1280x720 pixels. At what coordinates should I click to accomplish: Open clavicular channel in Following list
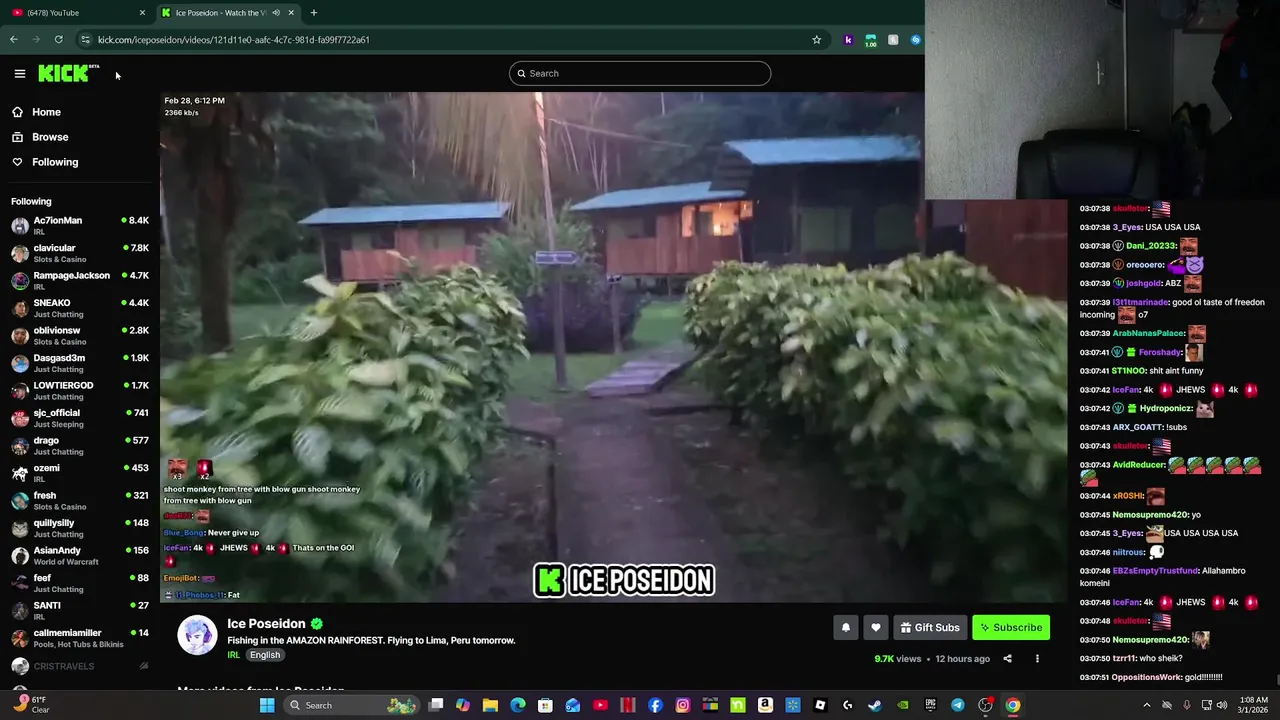point(80,253)
